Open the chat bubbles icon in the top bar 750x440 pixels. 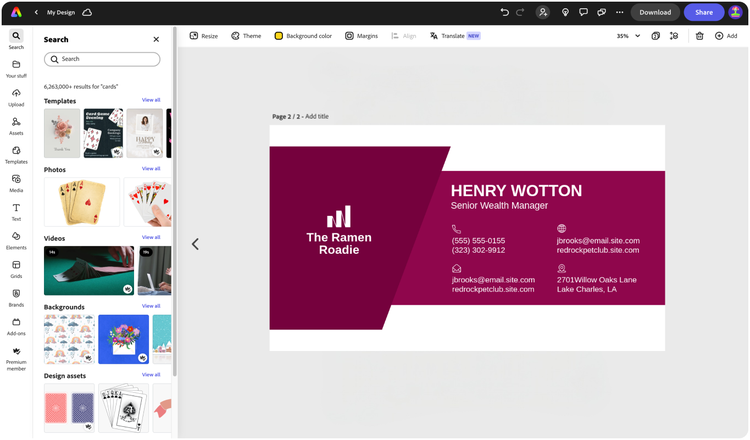pyautogui.click(x=601, y=12)
